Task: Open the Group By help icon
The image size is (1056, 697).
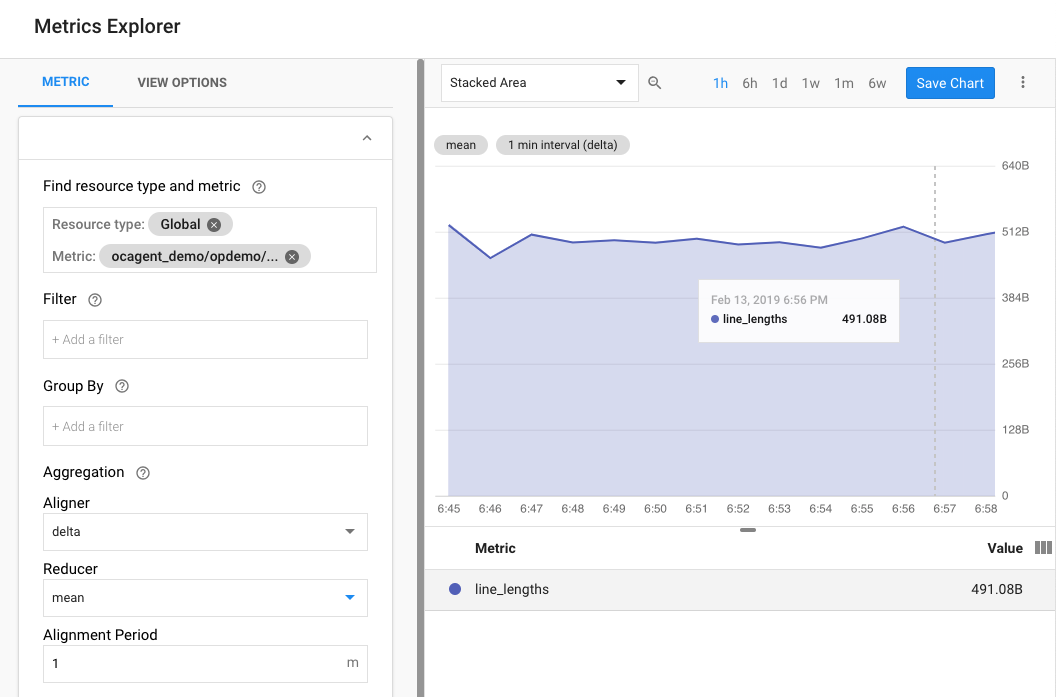Action: [122, 386]
